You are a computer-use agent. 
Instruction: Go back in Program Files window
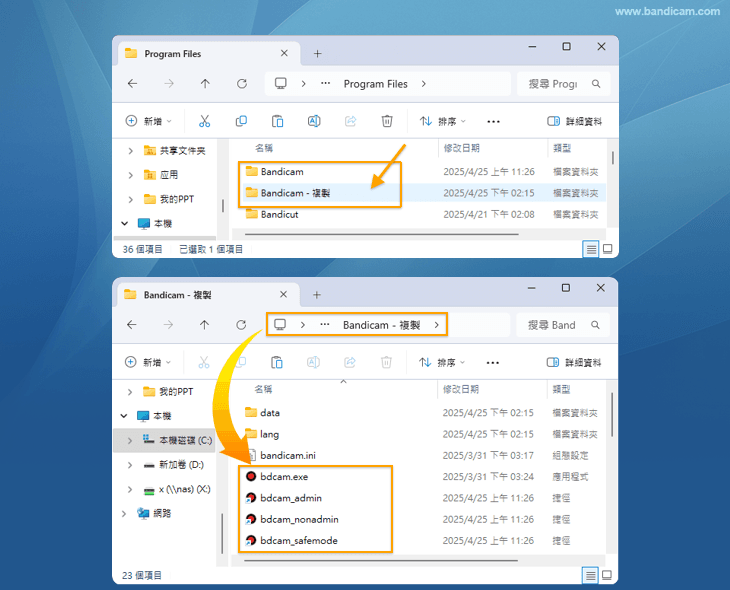click(x=132, y=84)
